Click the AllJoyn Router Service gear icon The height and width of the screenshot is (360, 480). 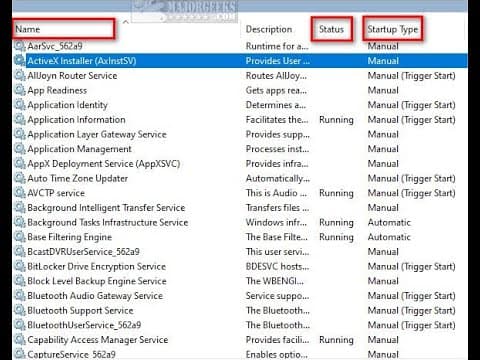[x=20, y=75]
